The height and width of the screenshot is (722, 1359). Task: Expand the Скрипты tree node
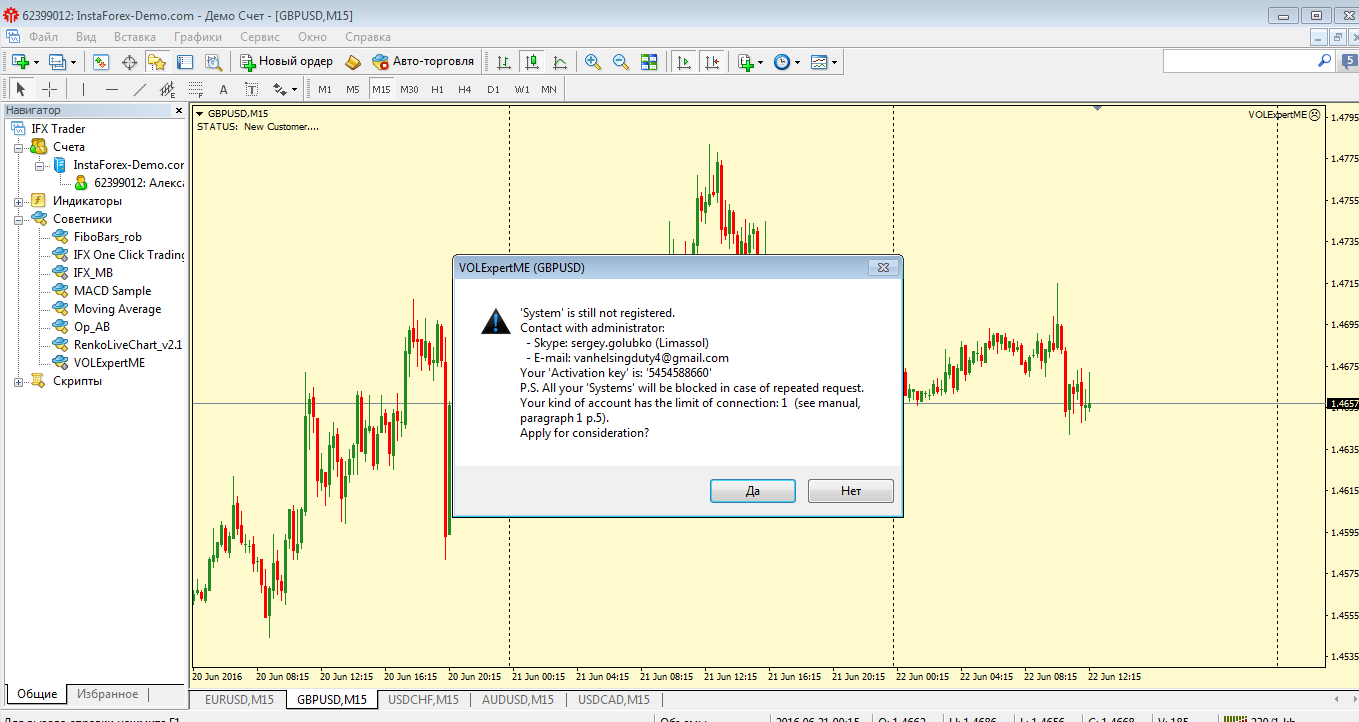[18, 381]
